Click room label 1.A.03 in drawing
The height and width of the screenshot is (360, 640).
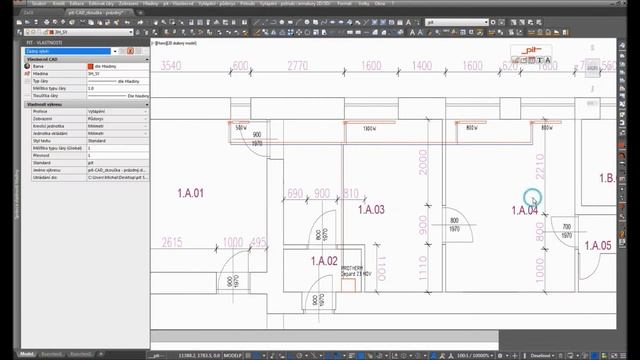[x=371, y=209]
